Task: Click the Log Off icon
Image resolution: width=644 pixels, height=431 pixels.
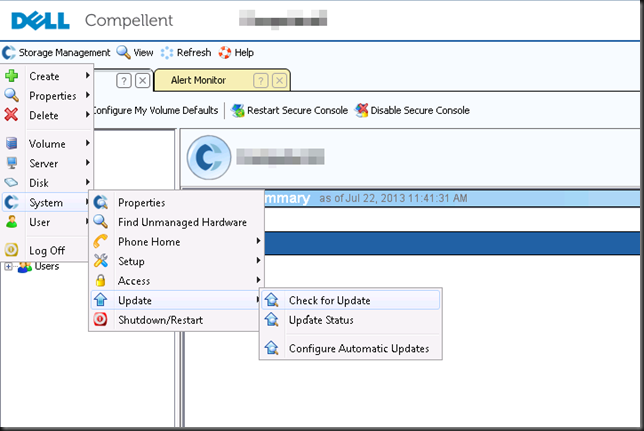Action: click(12, 250)
